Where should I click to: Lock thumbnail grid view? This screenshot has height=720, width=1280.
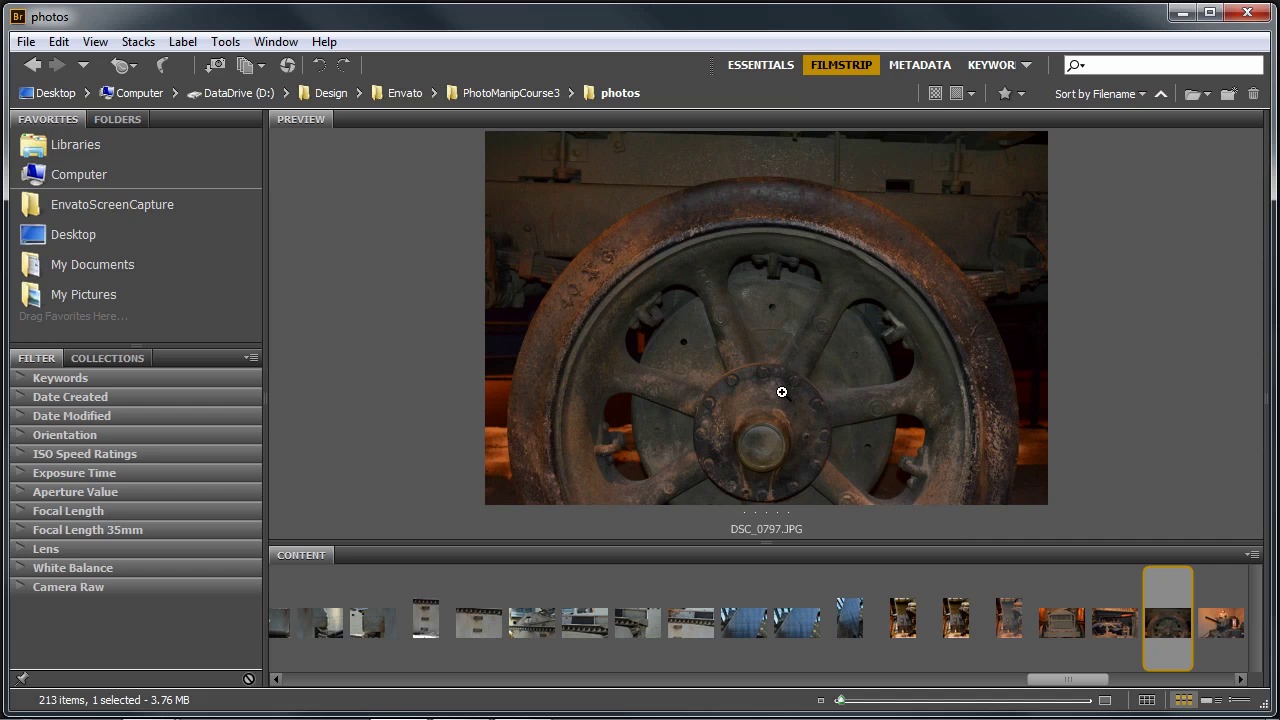[1147, 700]
